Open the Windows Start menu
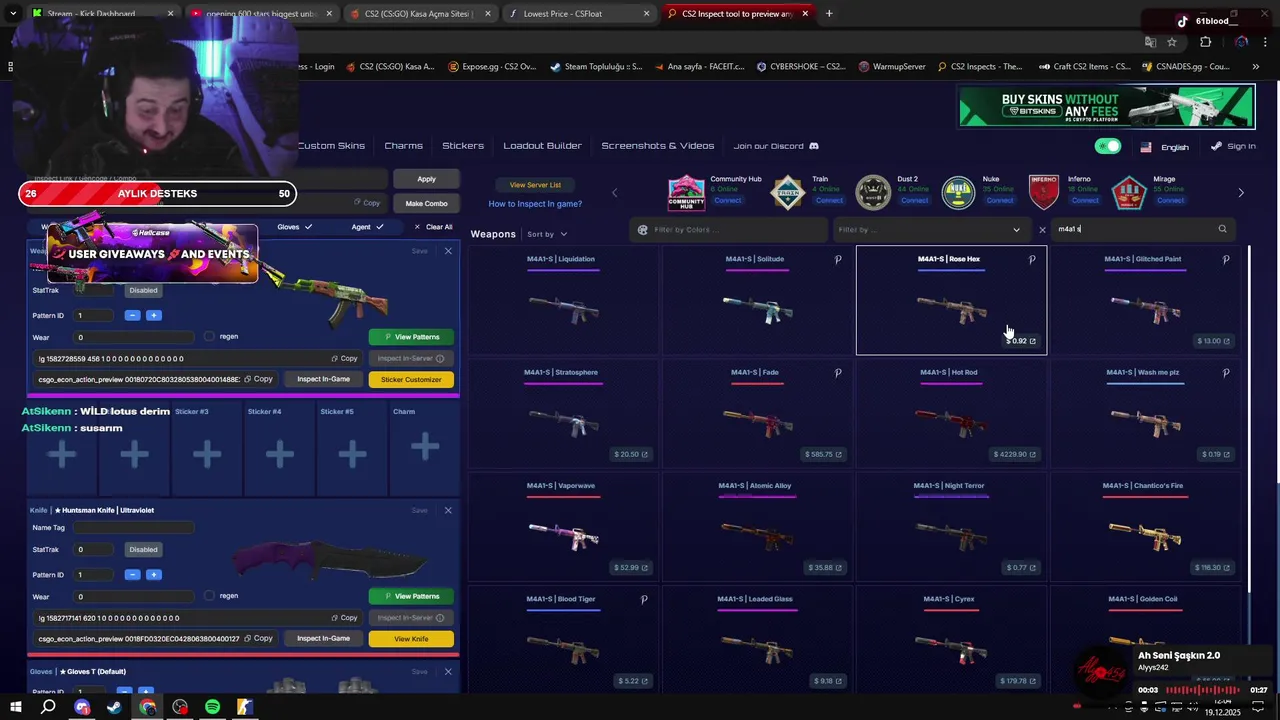Image resolution: width=1280 pixels, height=720 pixels. 16,707
